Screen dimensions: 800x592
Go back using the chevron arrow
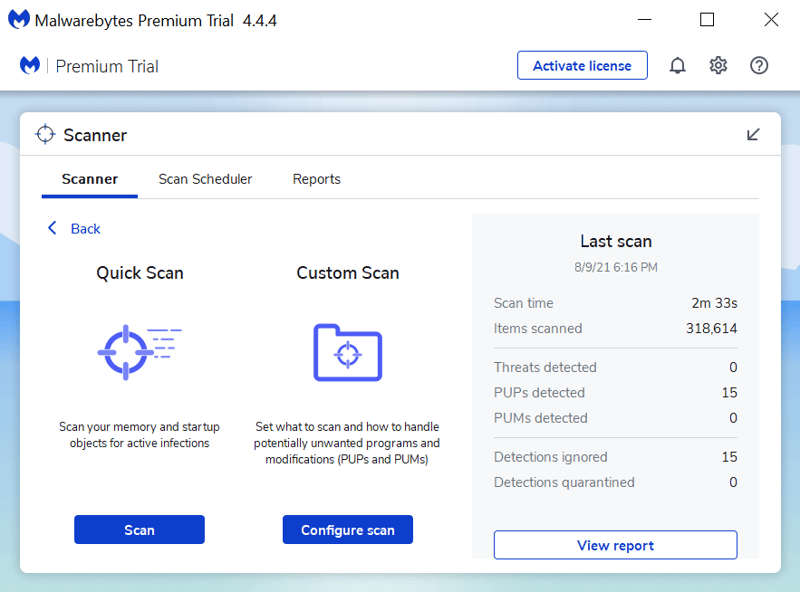[x=52, y=228]
